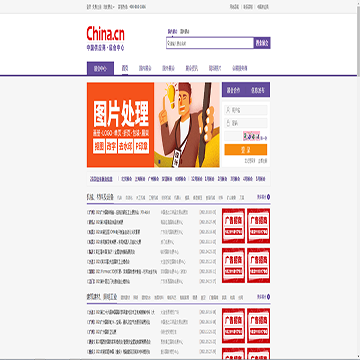Image resolution: width=360 pixels, height=360 pixels.
Task: Open the 上海展会 city link
Action: coord(140,179)
